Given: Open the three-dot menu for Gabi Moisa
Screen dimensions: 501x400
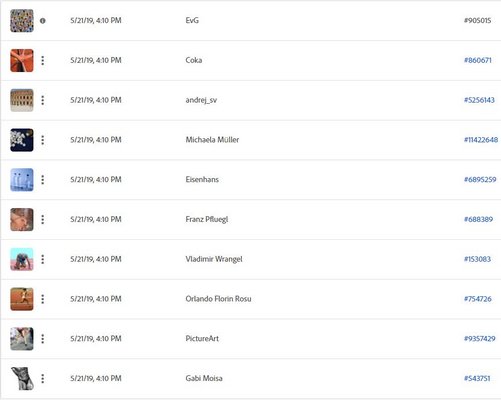Looking at the screenshot, I should (43, 378).
